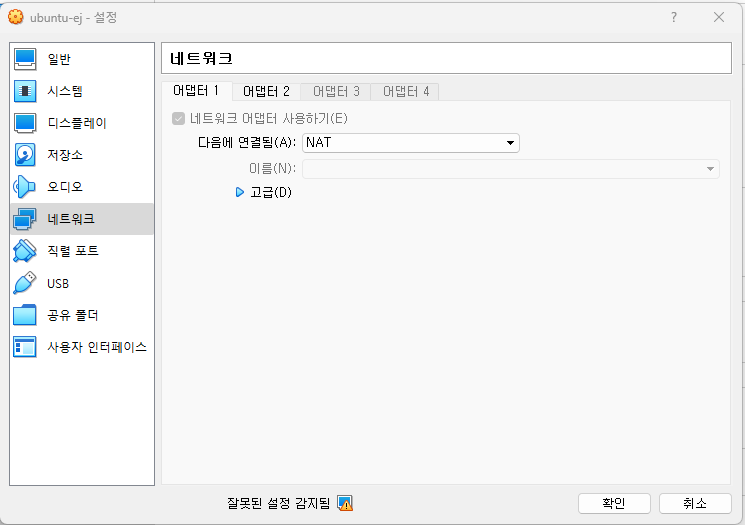Click 네트워크 label in sidebar
Image resolution: width=745 pixels, height=525 pixels.
(x=71, y=219)
